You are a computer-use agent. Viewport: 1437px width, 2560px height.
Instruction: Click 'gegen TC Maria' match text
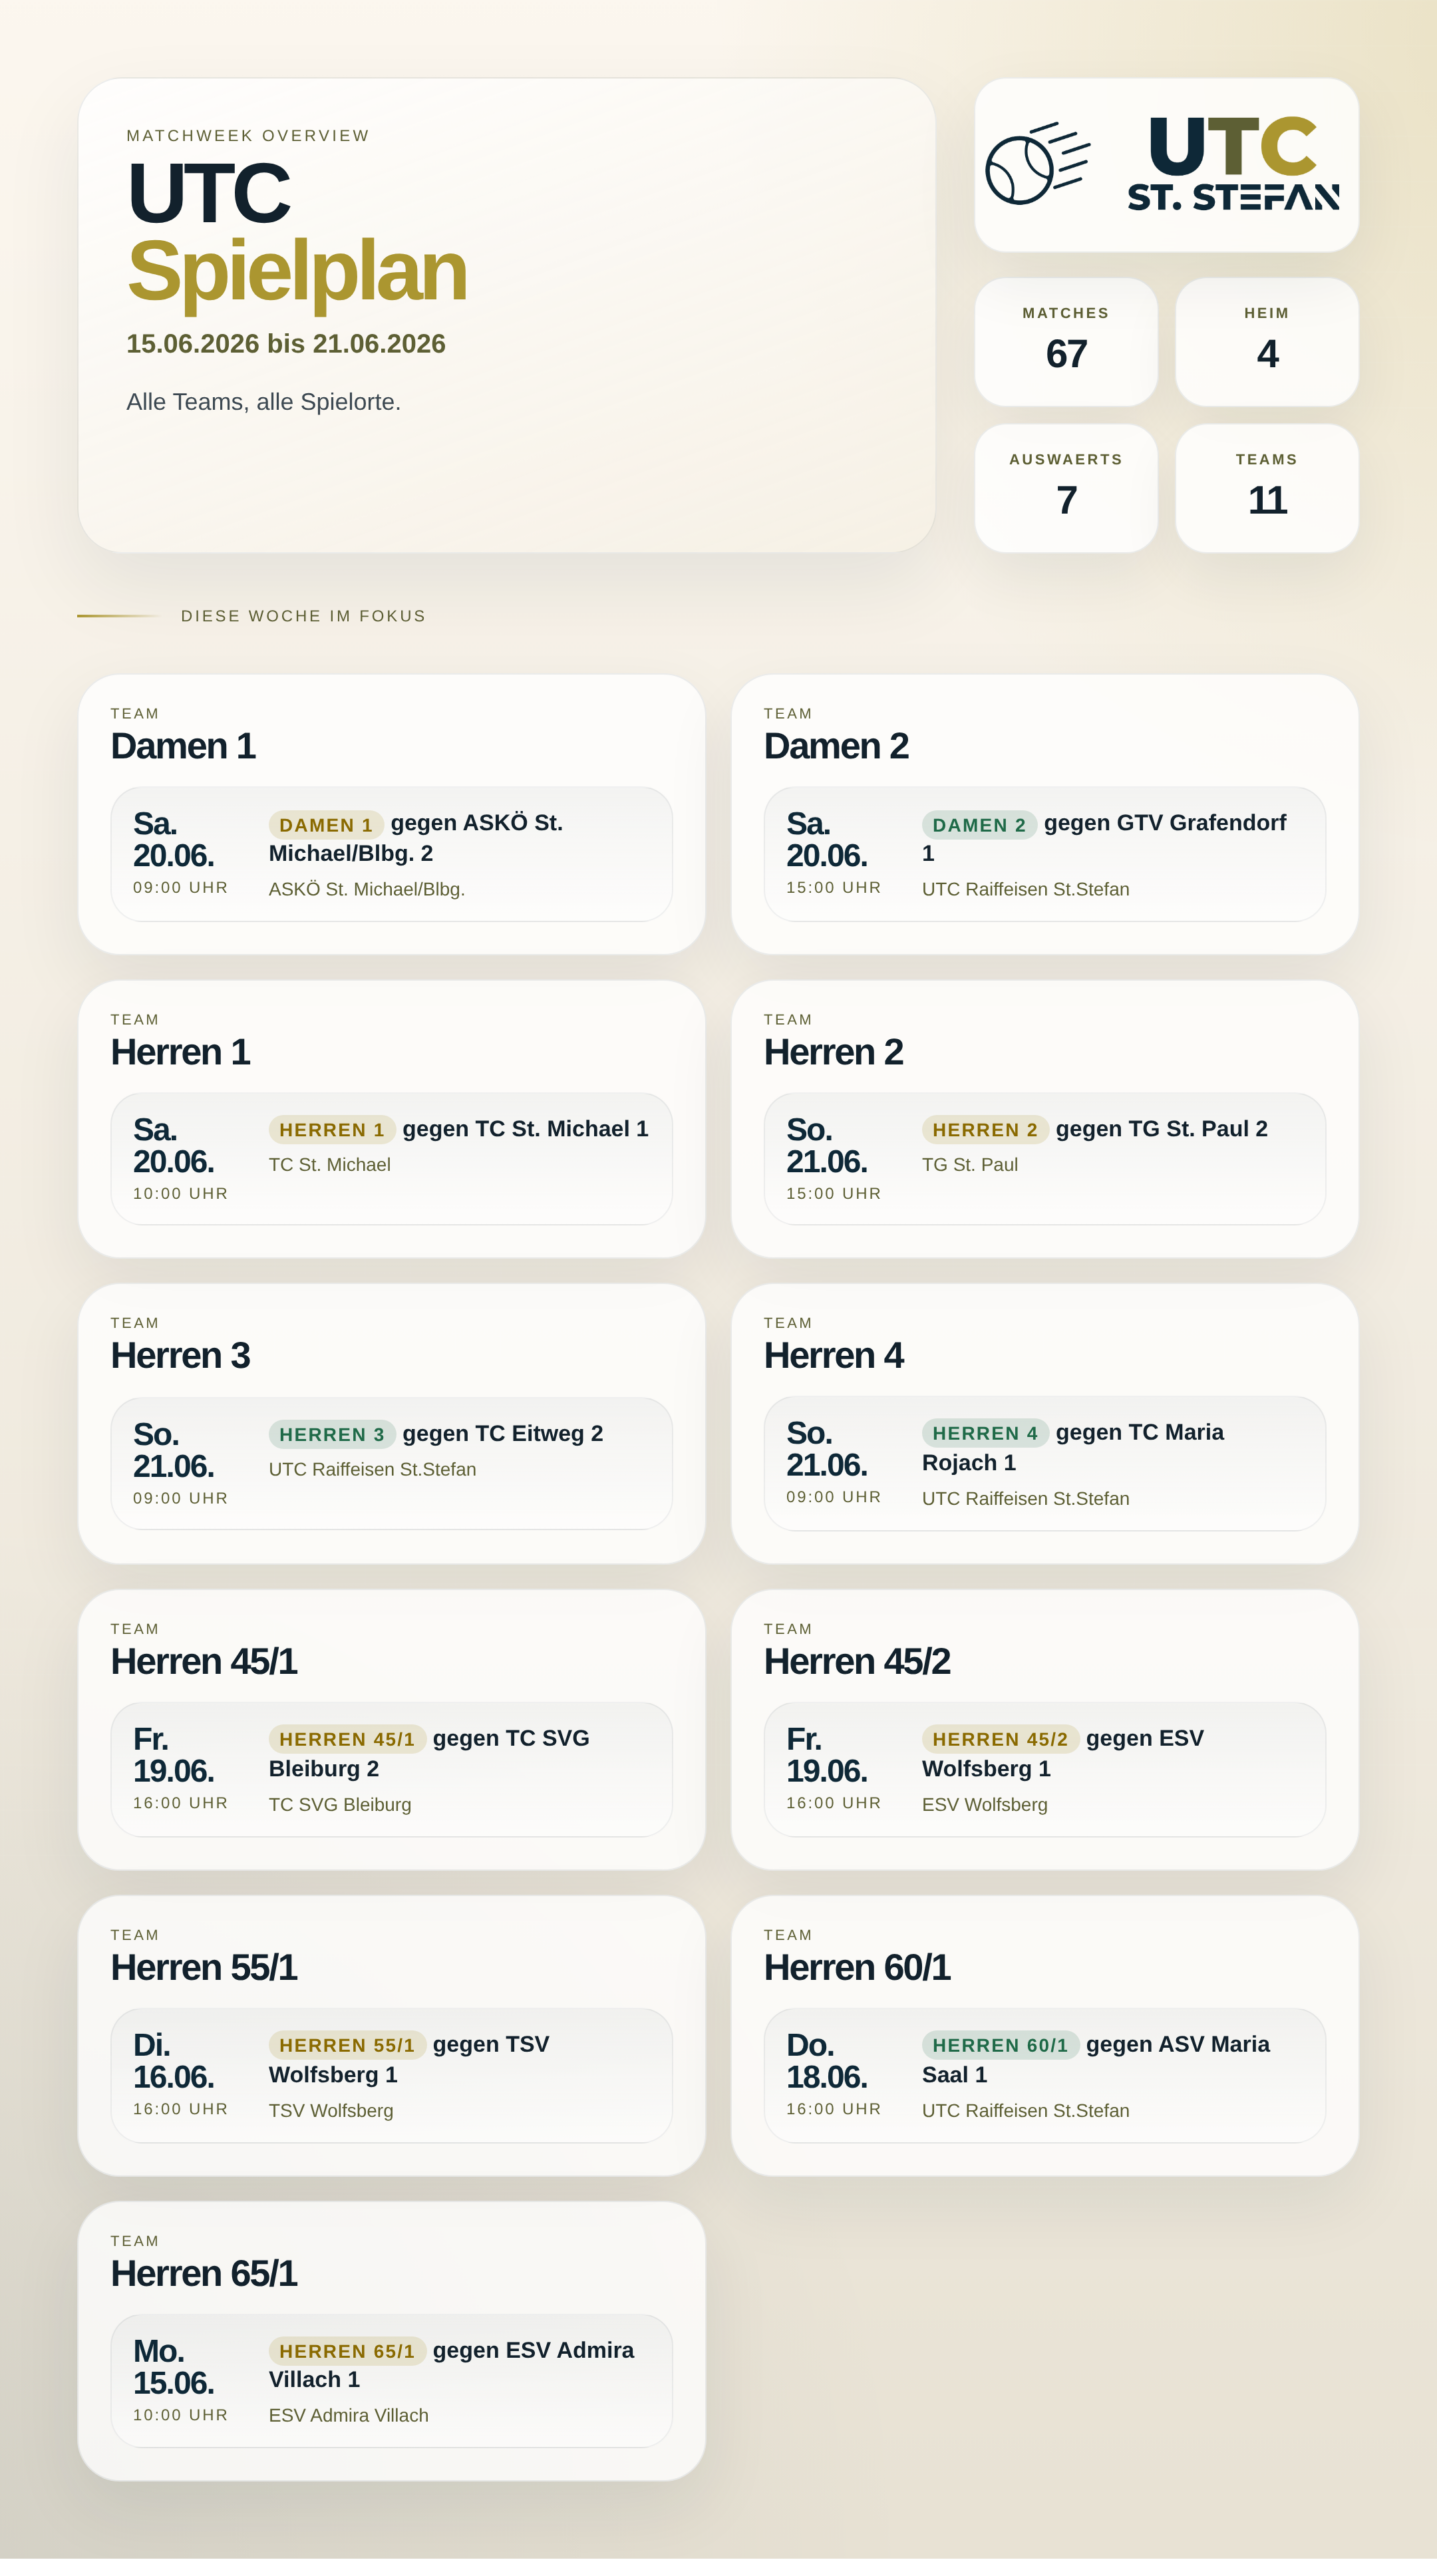(x=1140, y=1432)
